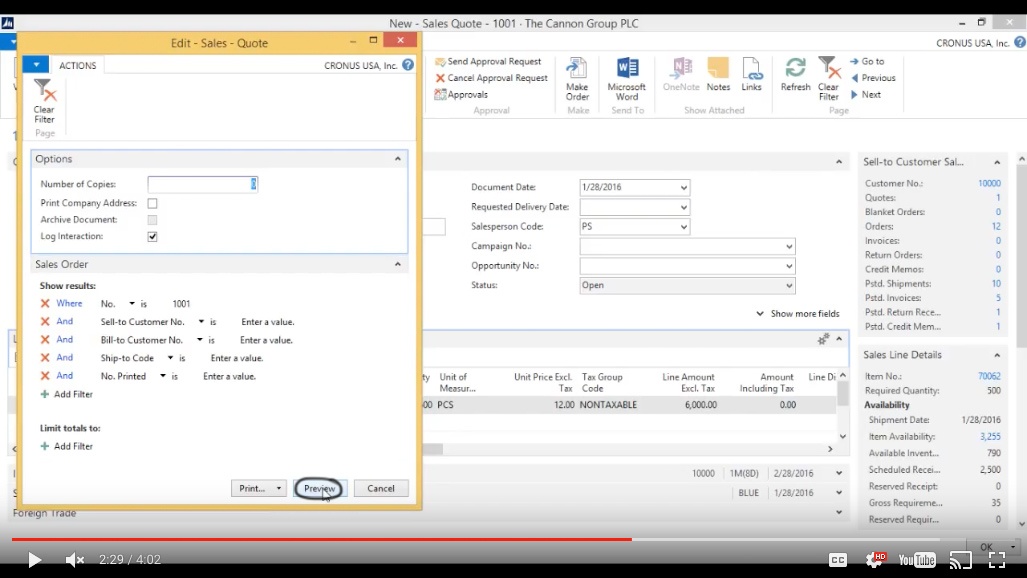Click cast to TV icon
This screenshot has width=1027, height=578.
961,560
